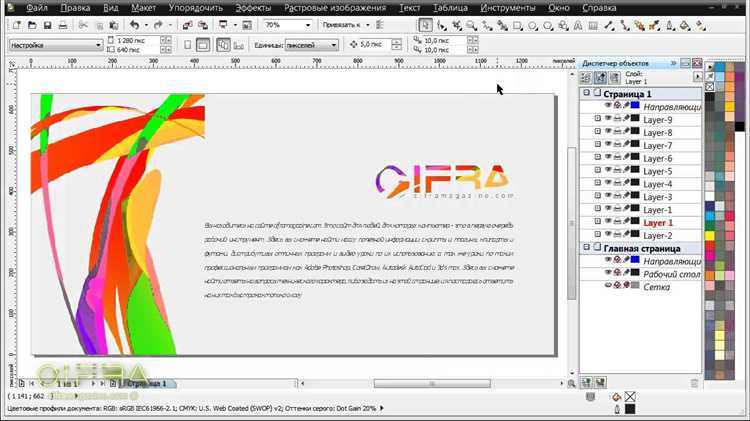Toggle the editable pencil for Layer-3
This screenshot has width=750, height=421.
626,196
